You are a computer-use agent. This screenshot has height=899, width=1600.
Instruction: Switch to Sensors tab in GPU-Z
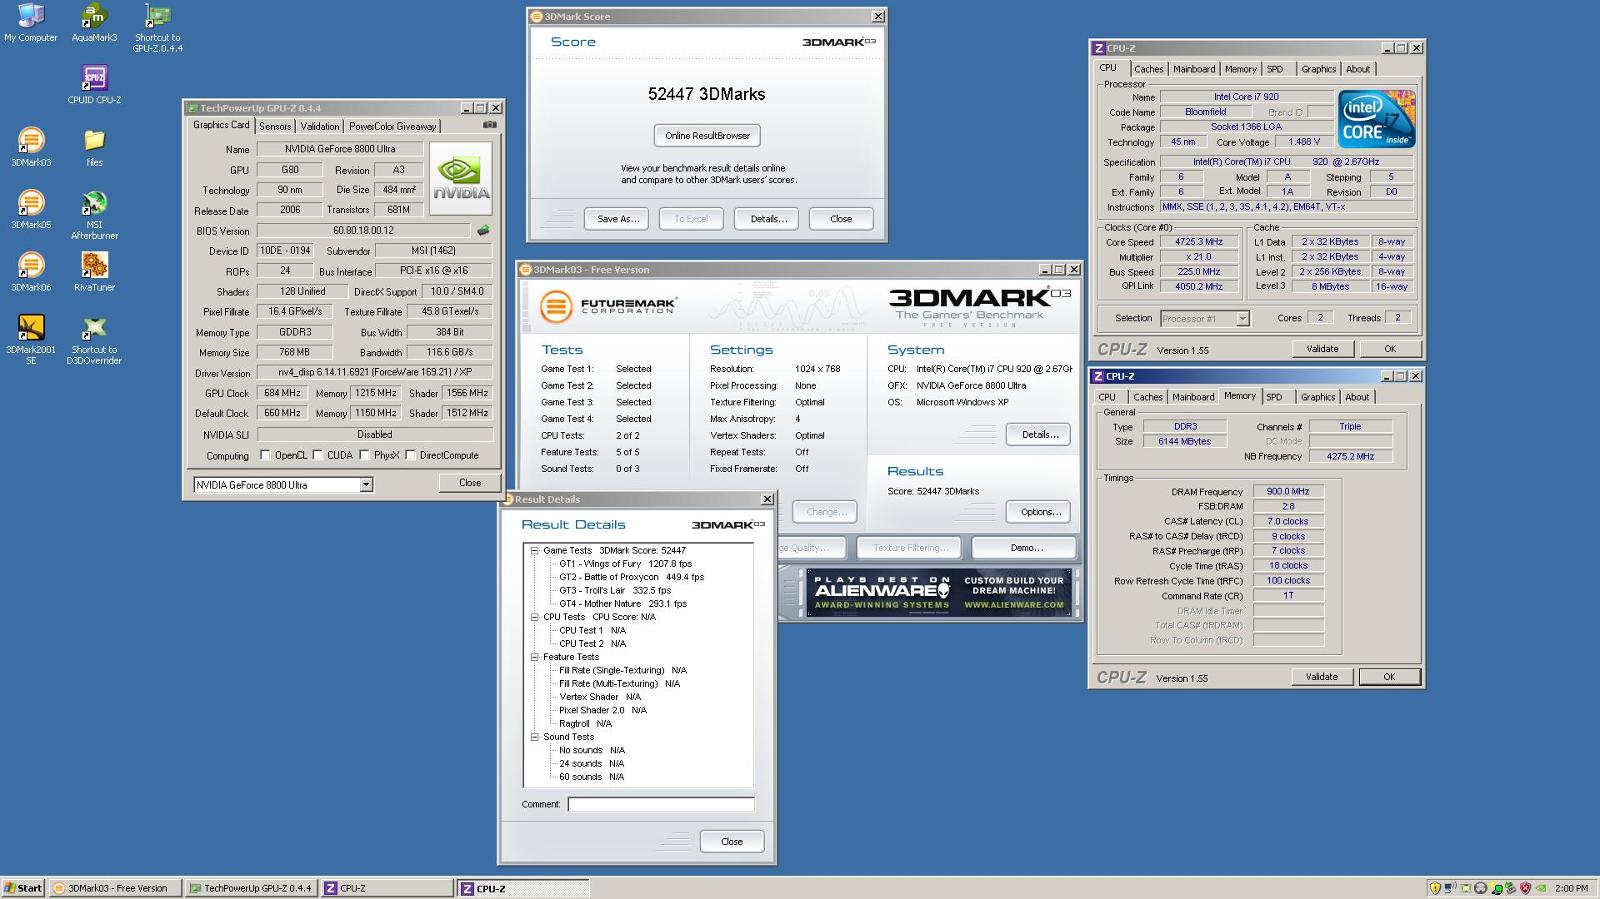tap(275, 127)
